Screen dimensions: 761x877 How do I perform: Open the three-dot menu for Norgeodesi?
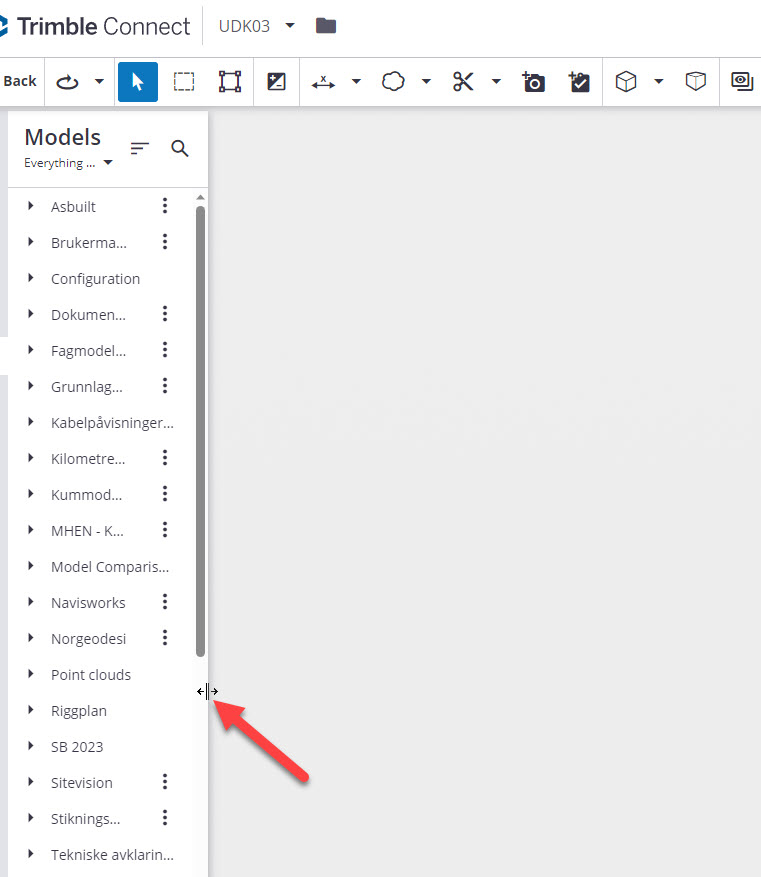pos(164,638)
